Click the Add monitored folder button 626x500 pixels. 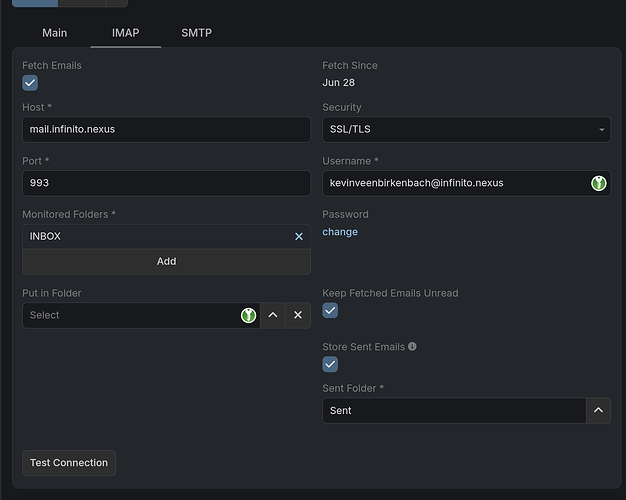tap(166, 261)
